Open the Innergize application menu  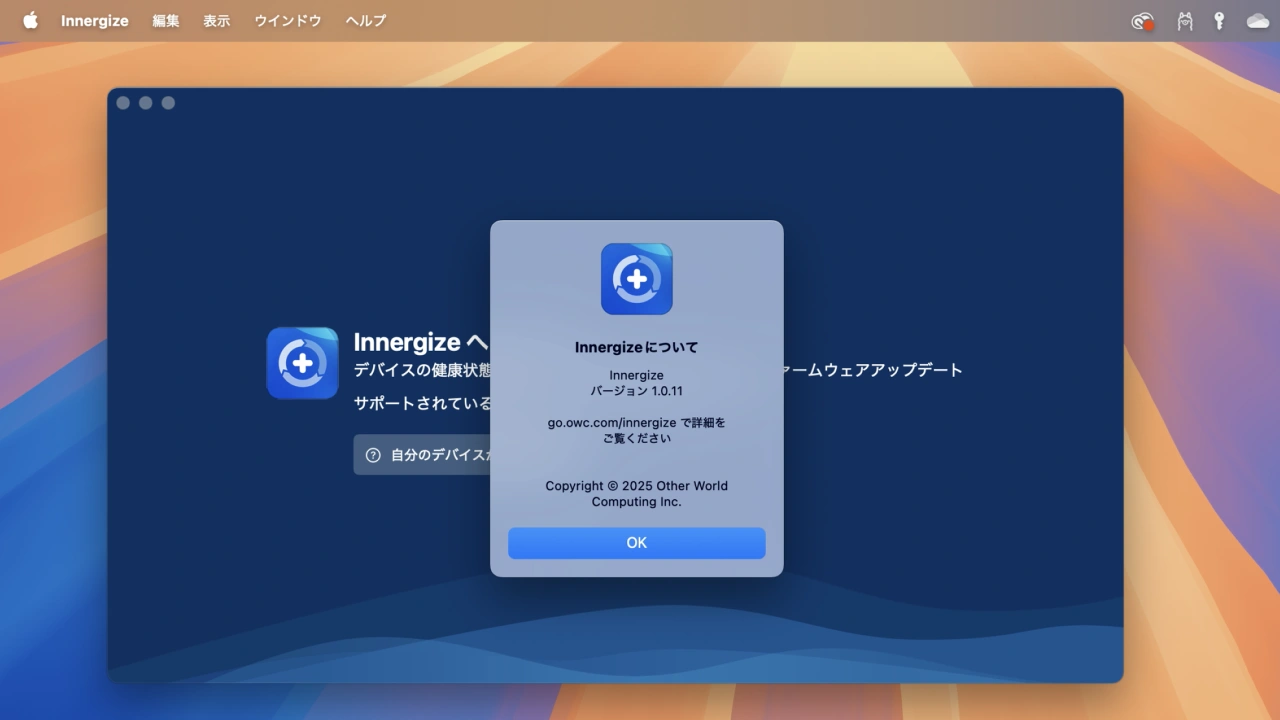pos(94,21)
